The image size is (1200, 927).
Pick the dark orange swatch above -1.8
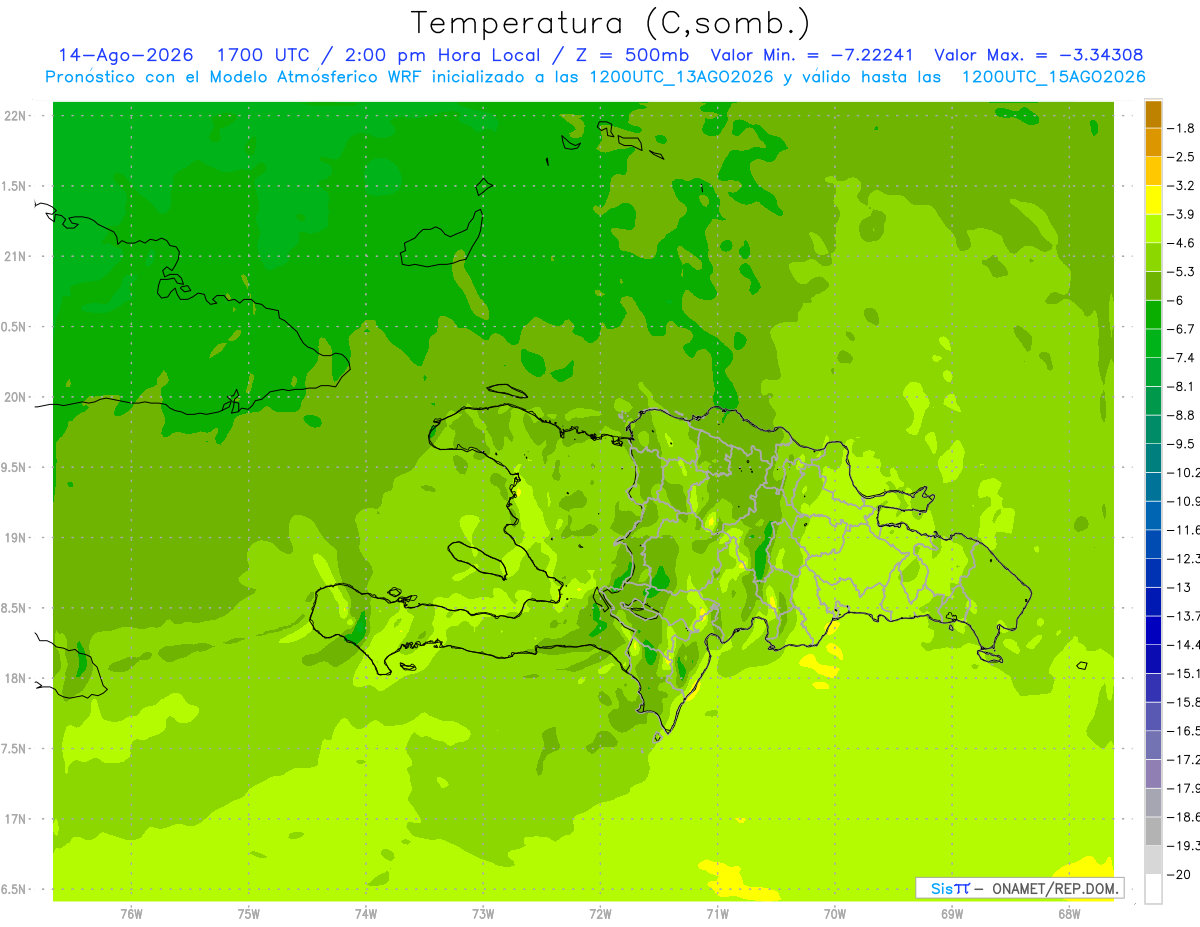tap(1153, 114)
